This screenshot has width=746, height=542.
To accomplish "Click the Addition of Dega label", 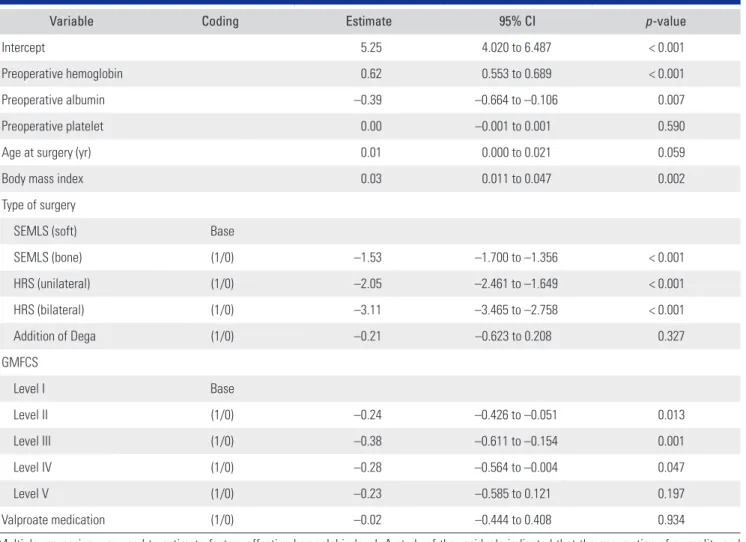I will [x=55, y=336].
